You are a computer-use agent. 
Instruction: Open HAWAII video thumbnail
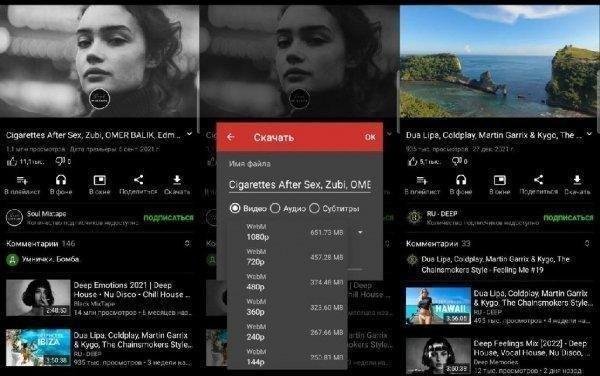[x=438, y=305]
